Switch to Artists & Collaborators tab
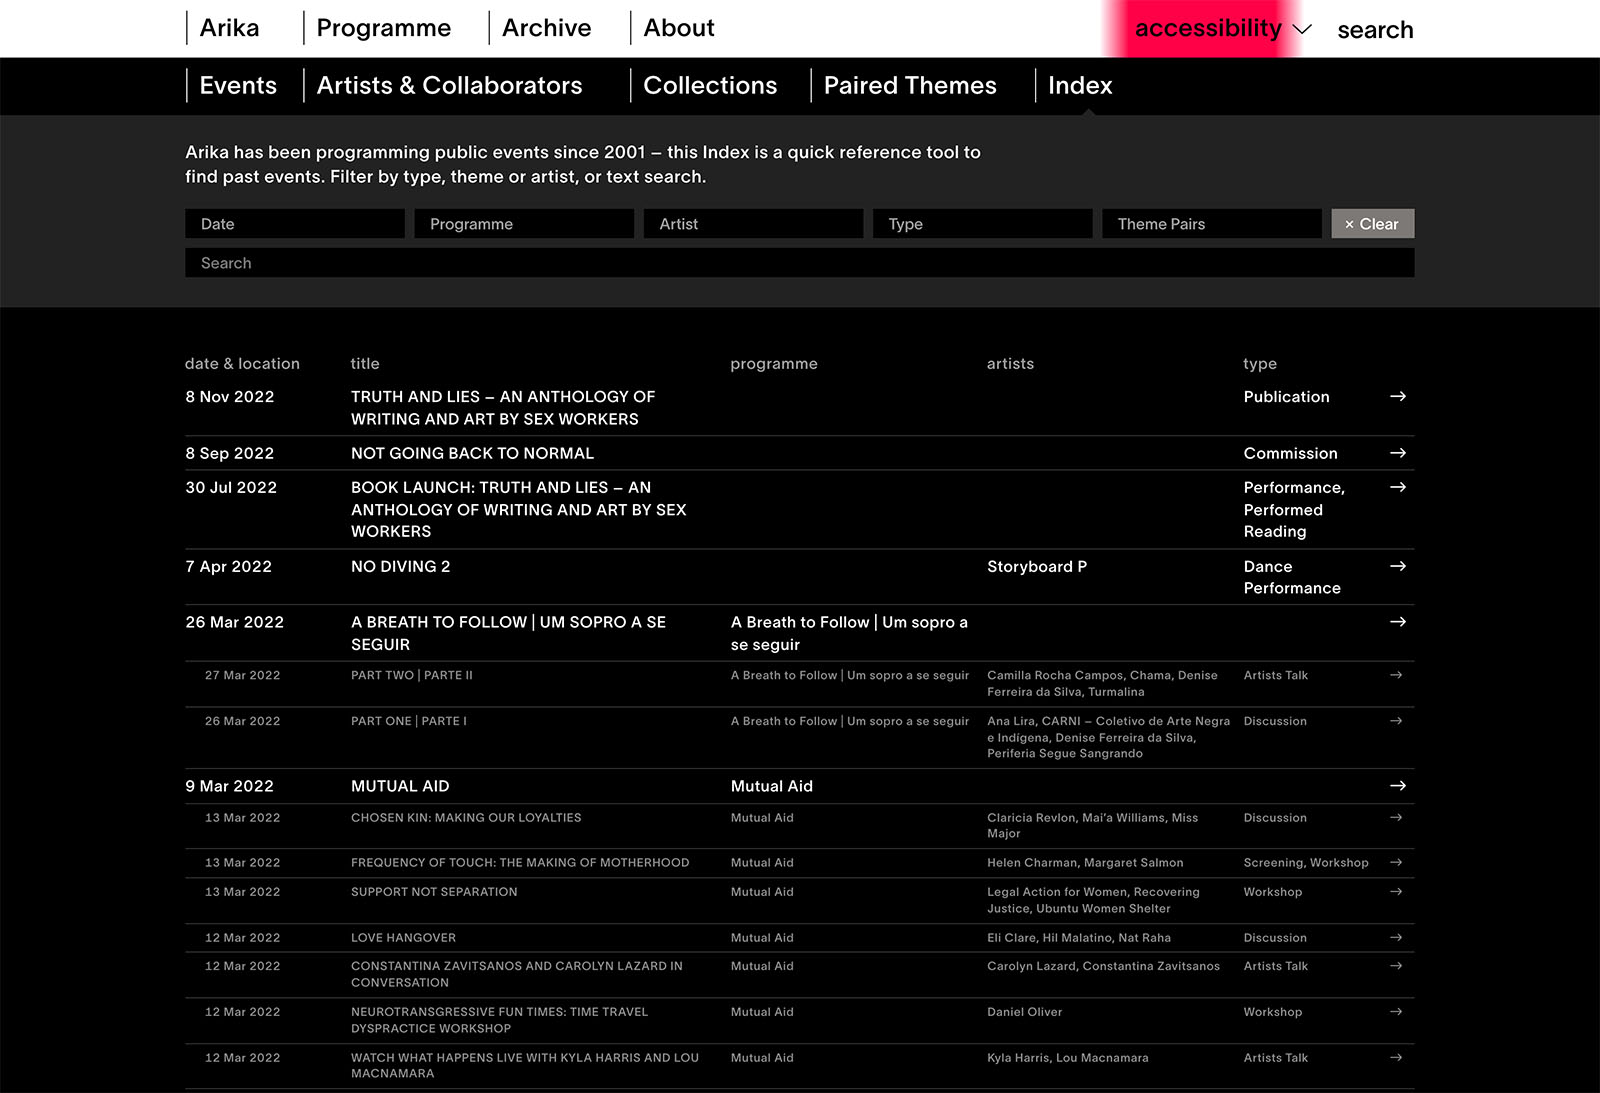Viewport: 1600px width, 1093px height. click(x=449, y=86)
